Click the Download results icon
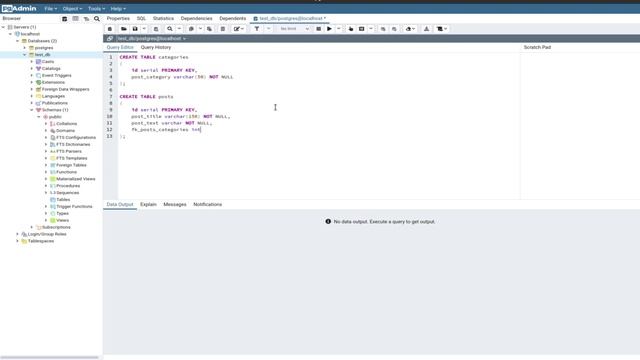This screenshot has width=640, height=360. (427, 29)
